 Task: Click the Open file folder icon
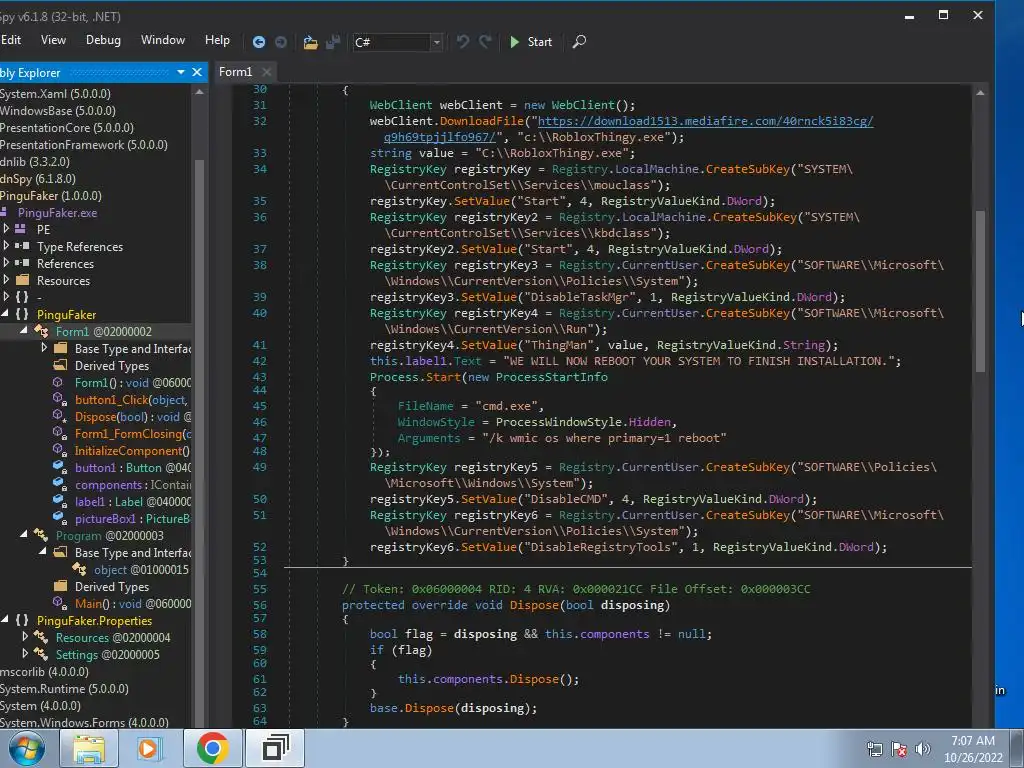pos(310,42)
